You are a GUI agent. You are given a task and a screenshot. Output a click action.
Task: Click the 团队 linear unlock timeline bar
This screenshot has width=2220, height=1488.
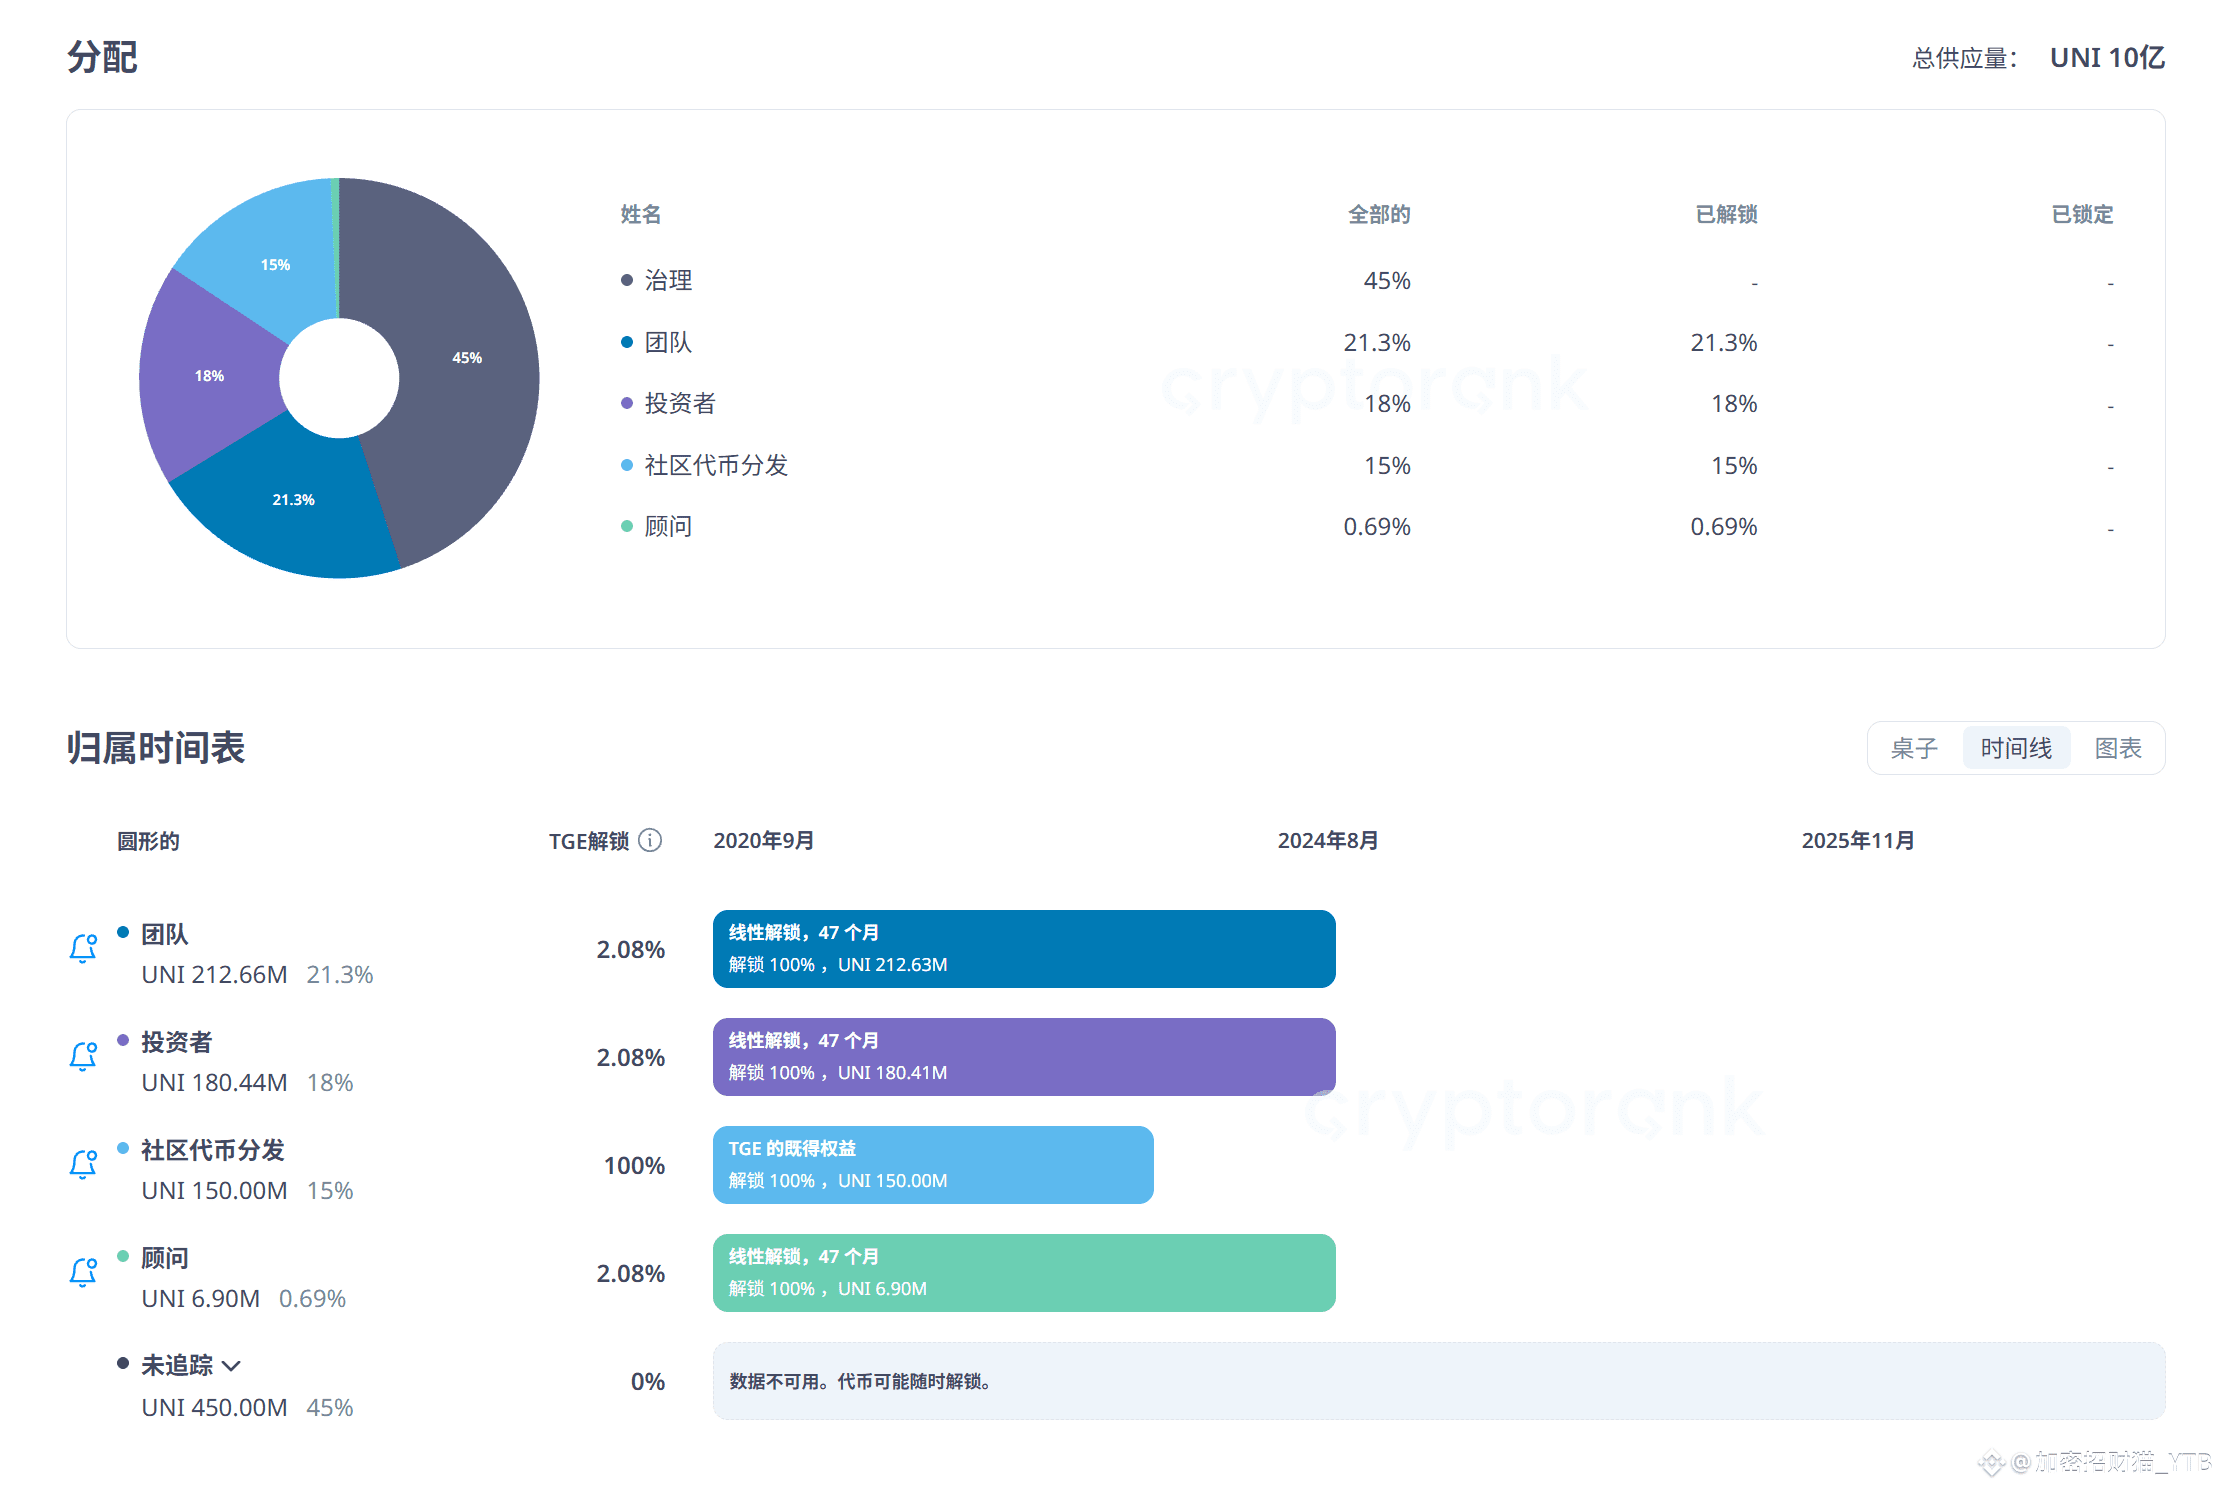pos(1023,949)
